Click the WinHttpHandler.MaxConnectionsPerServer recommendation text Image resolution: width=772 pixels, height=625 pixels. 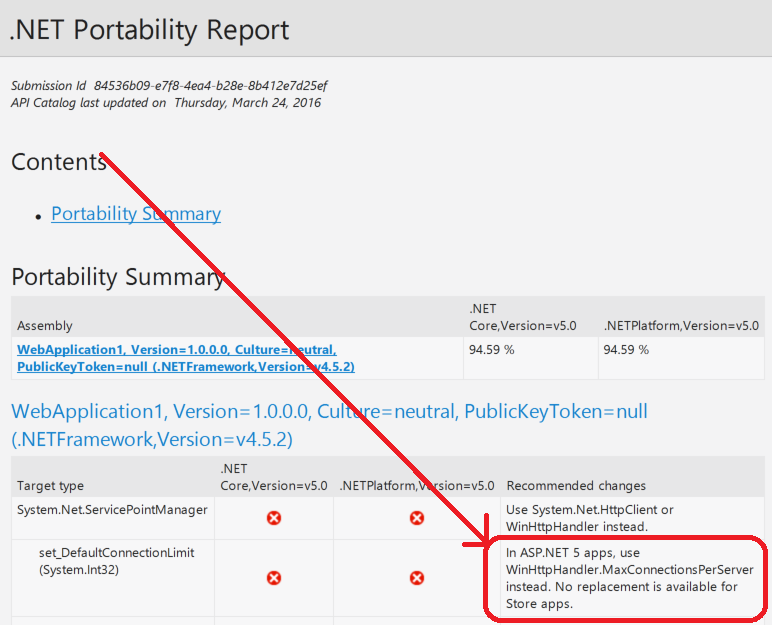click(x=630, y=578)
